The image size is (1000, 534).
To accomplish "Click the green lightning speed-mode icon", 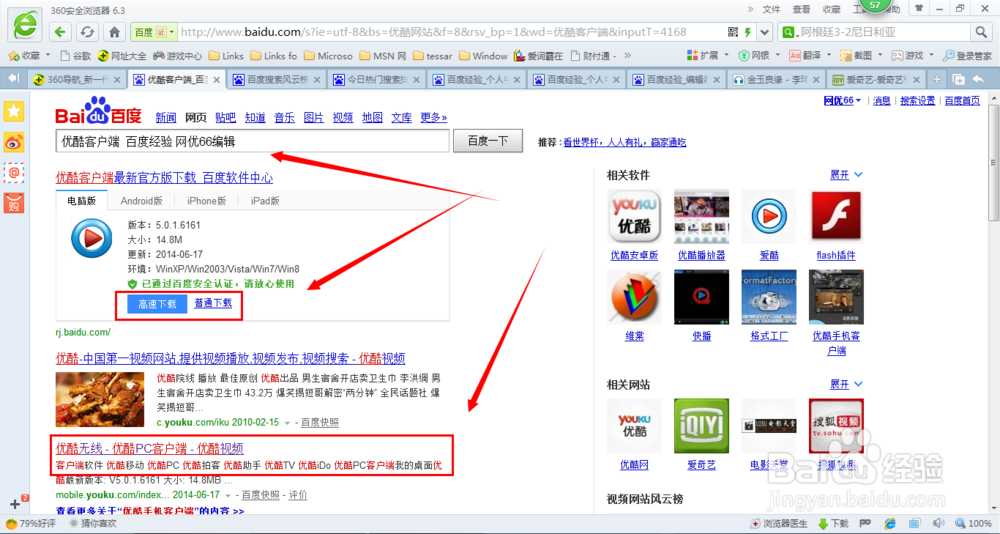I will pyautogui.click(x=747, y=32).
